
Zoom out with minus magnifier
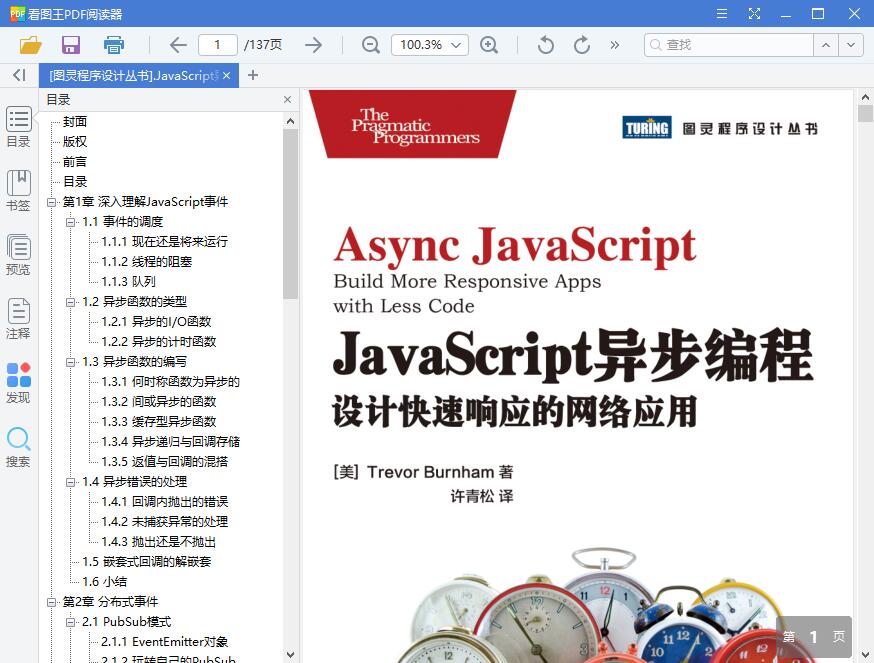pos(370,45)
